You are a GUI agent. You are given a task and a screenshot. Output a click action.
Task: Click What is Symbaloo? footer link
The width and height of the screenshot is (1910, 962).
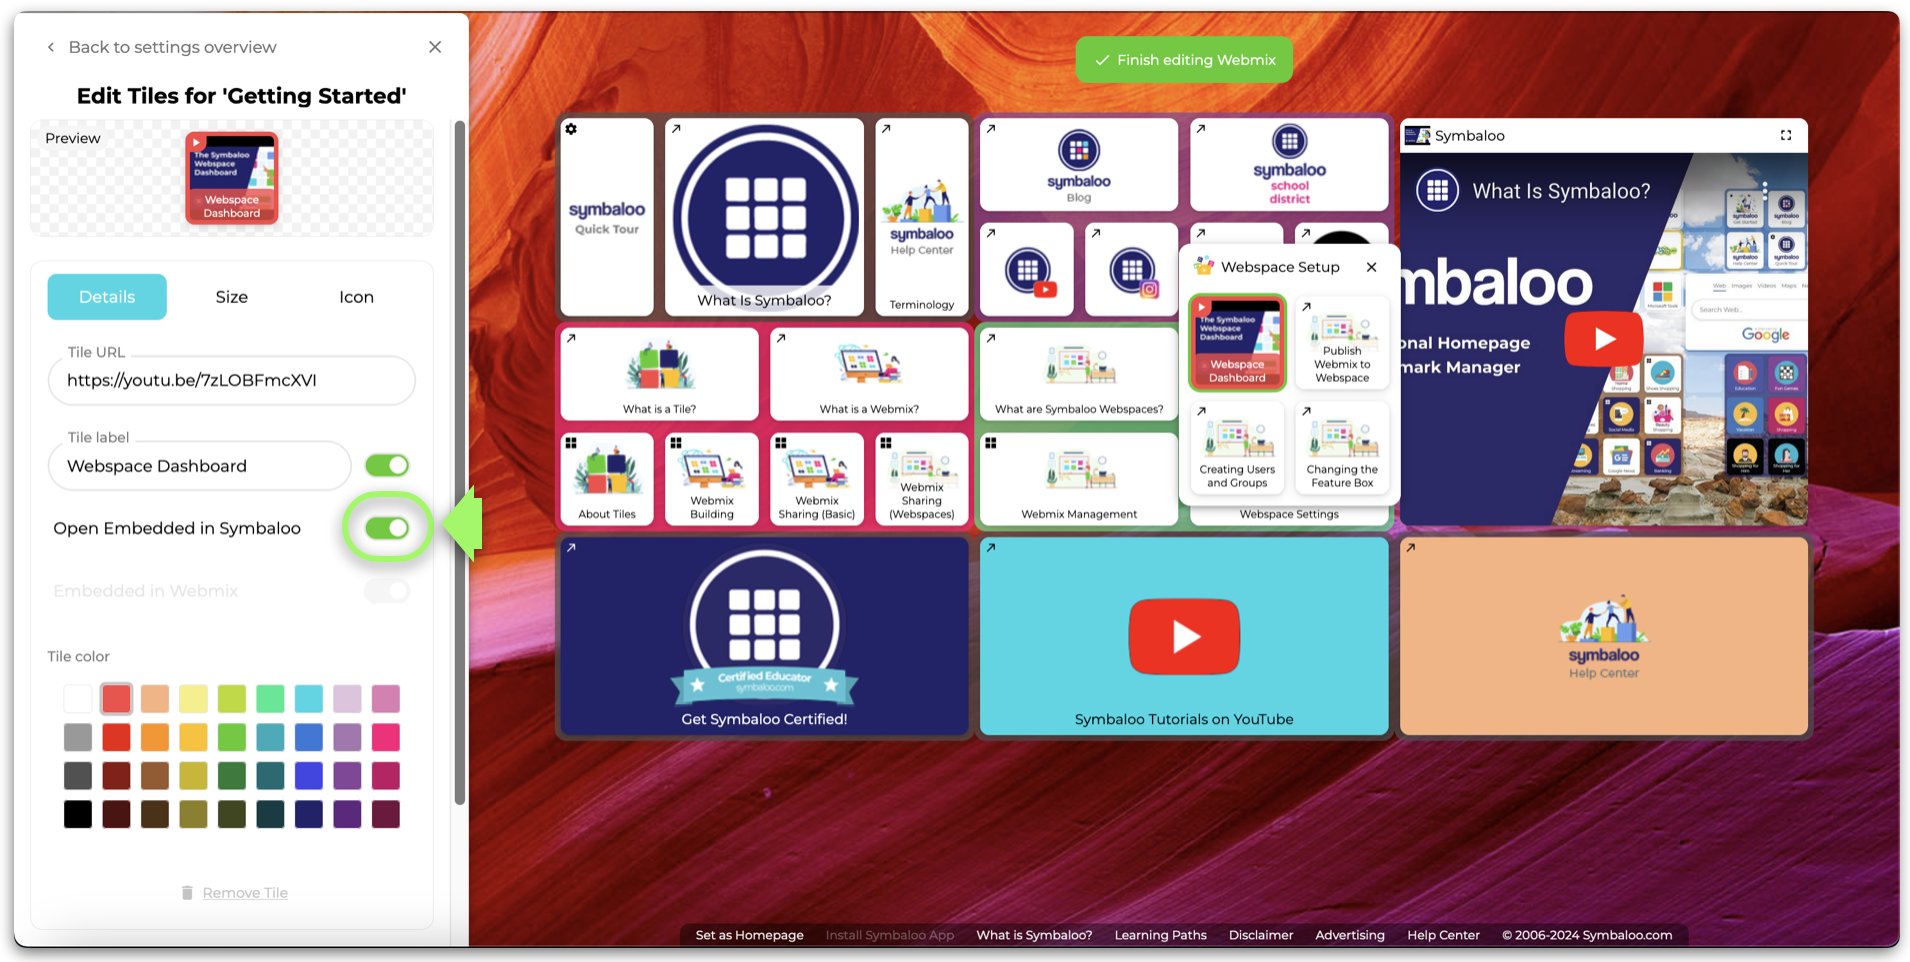(x=1034, y=935)
